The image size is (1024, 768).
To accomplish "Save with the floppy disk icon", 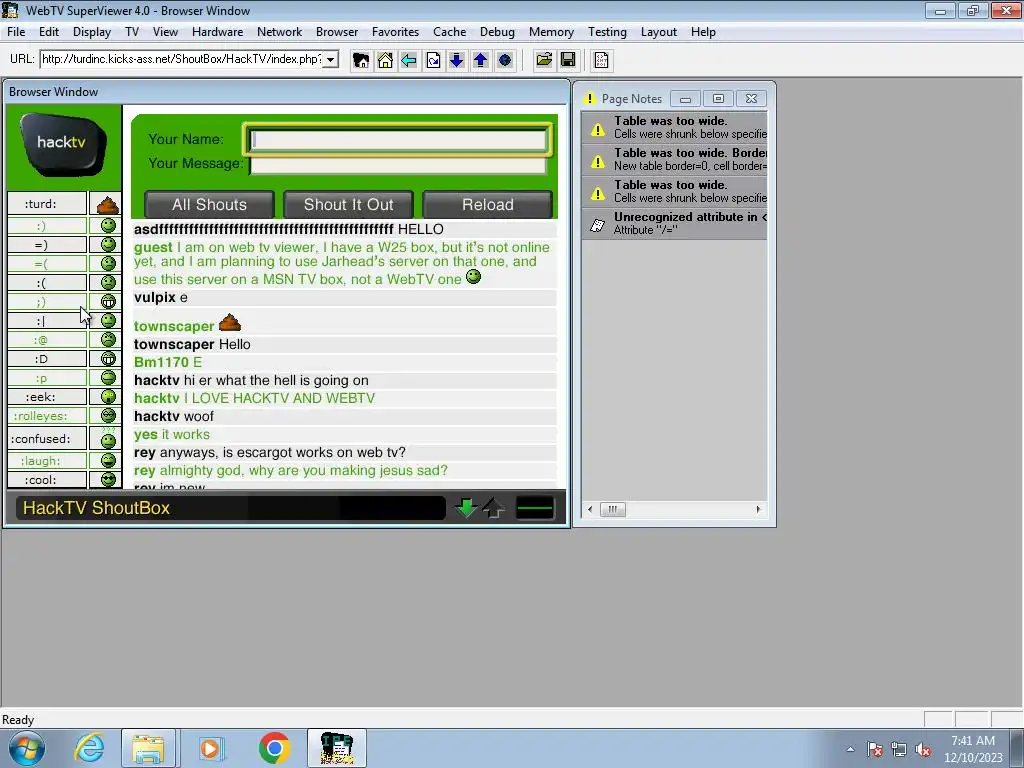I will click(x=568, y=60).
